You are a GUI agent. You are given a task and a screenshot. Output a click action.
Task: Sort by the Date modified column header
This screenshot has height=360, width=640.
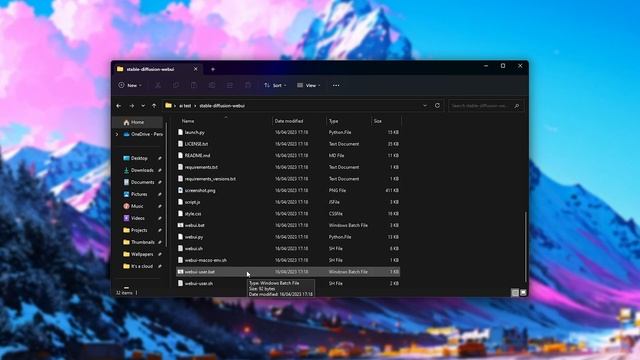(x=289, y=121)
